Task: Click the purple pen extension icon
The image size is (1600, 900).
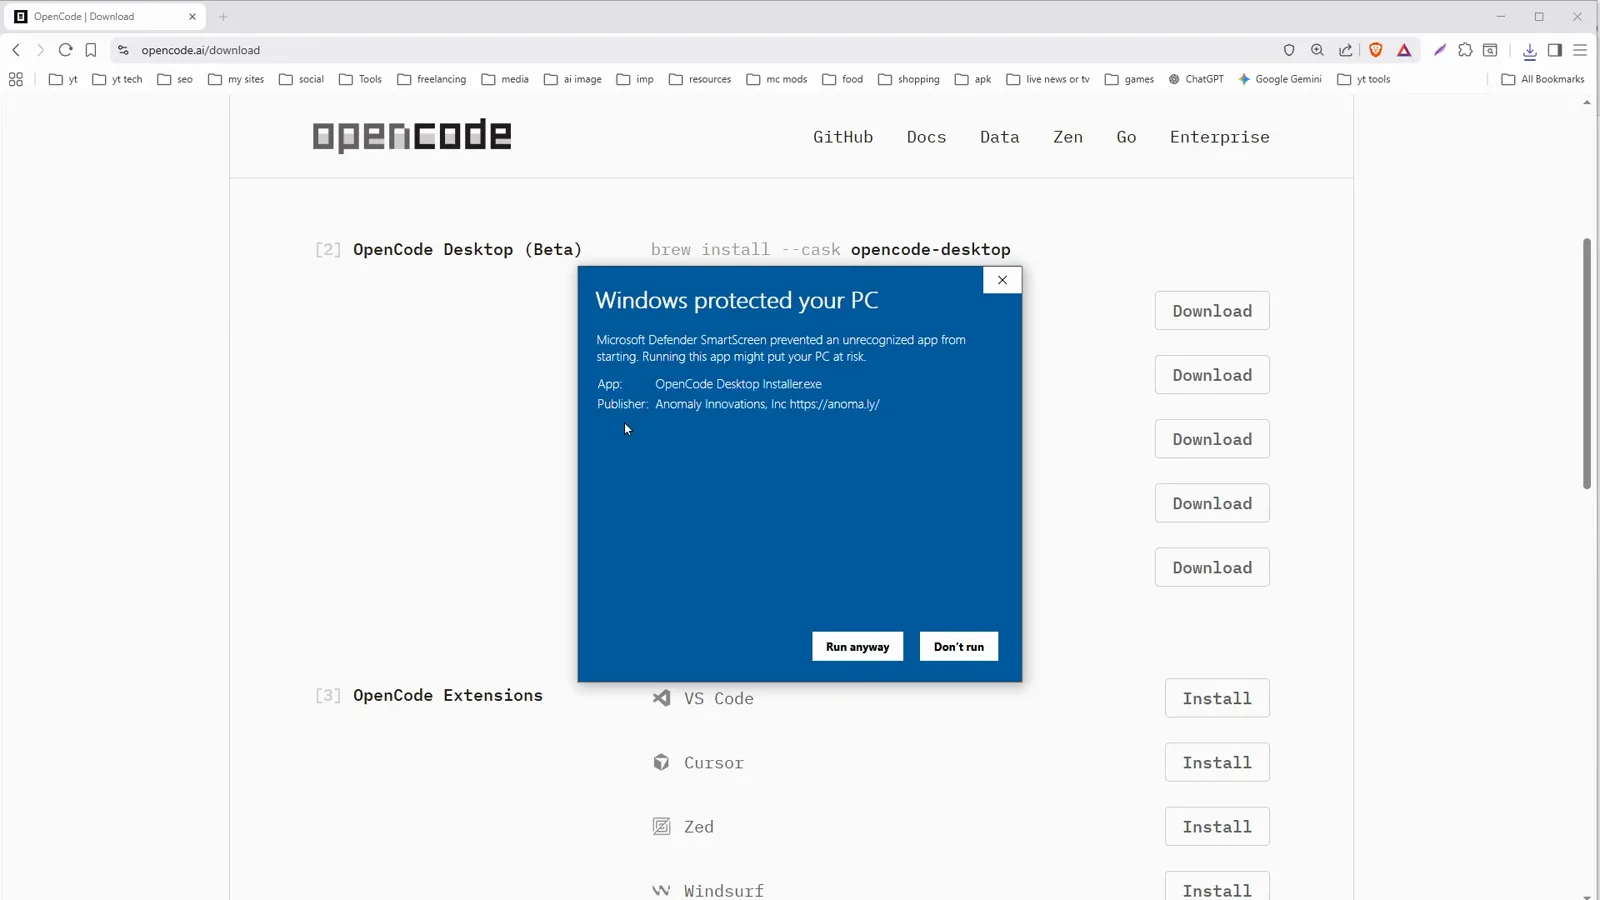Action: pos(1440,50)
